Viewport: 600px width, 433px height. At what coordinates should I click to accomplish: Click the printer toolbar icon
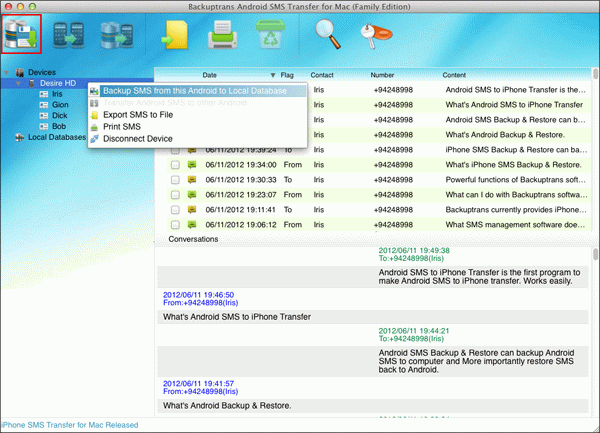(222, 35)
